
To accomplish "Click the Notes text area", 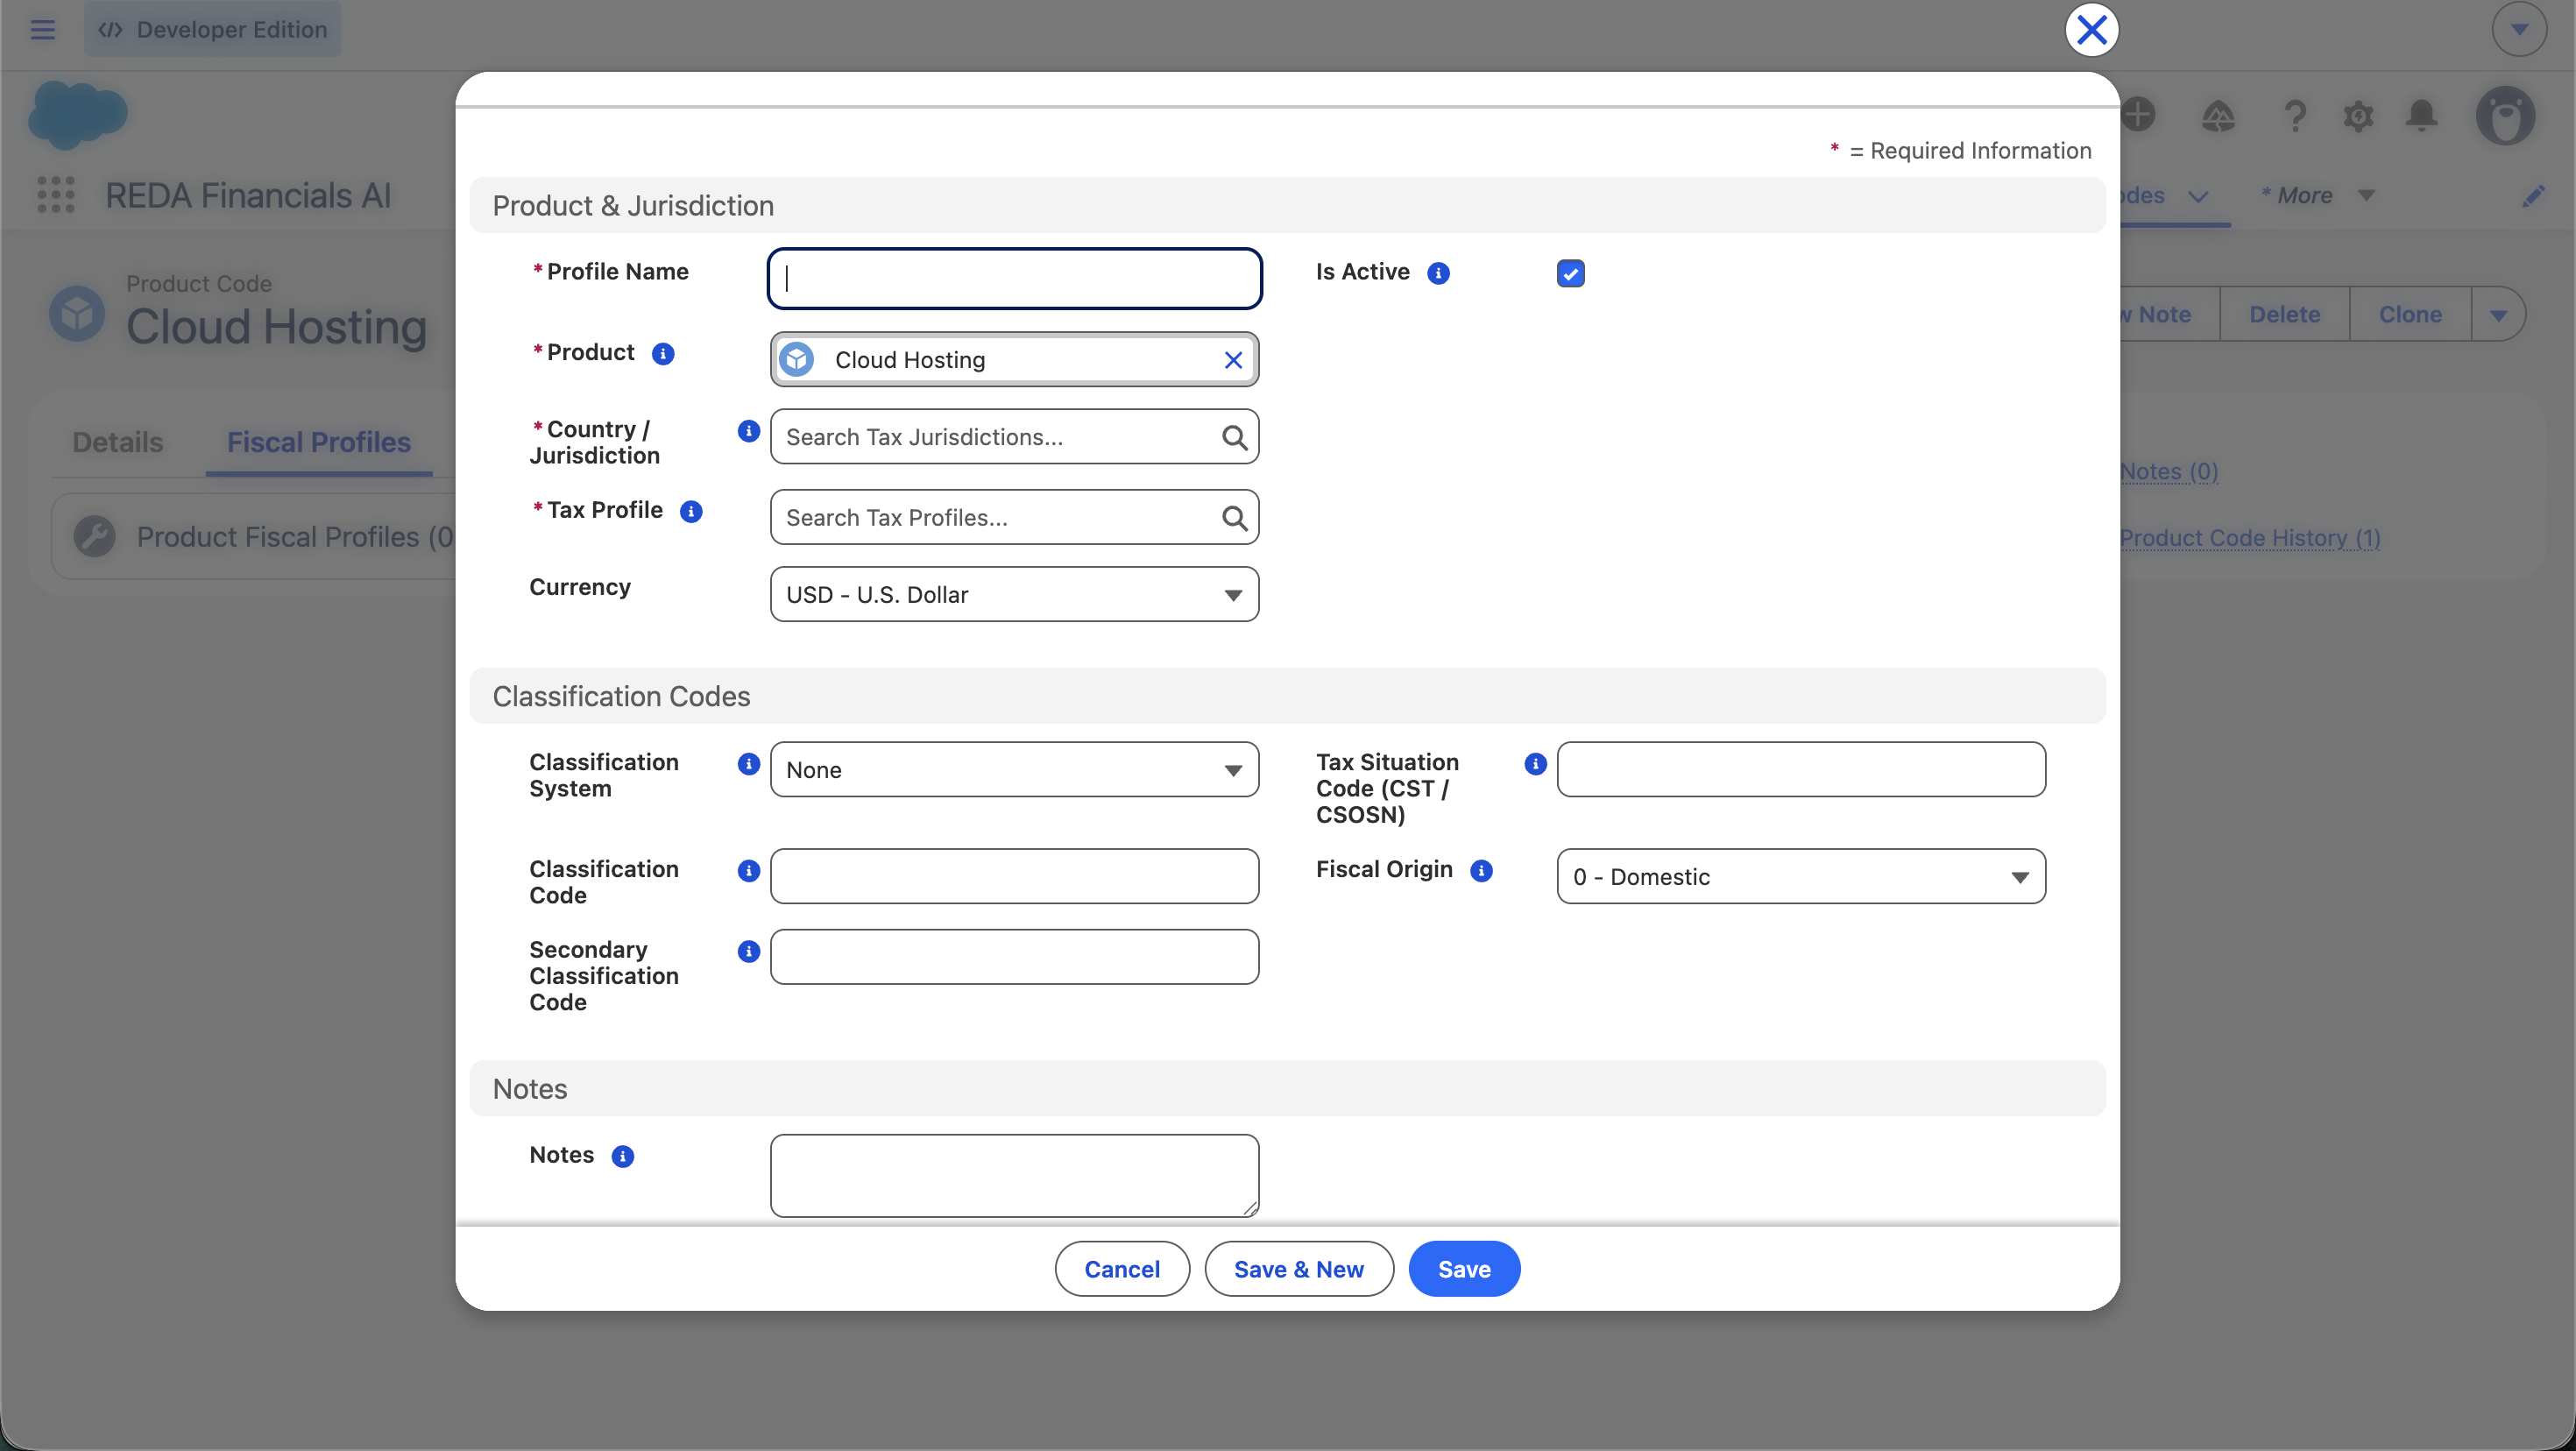I will (x=1014, y=1176).
